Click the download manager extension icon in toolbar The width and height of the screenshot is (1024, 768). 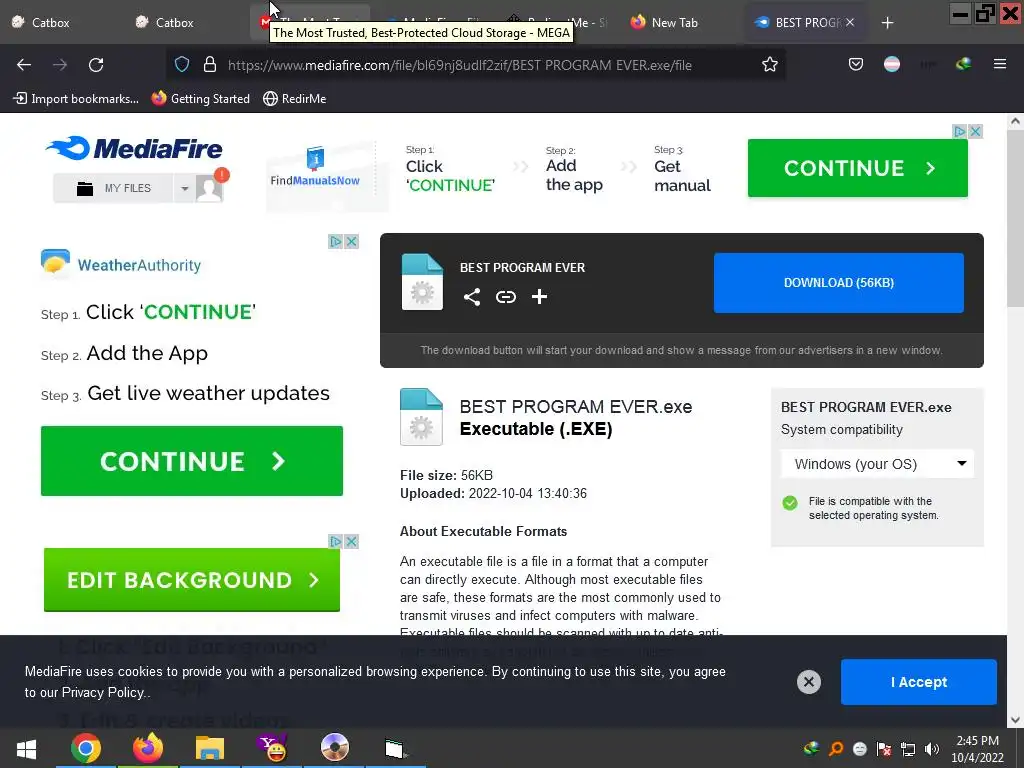963,64
